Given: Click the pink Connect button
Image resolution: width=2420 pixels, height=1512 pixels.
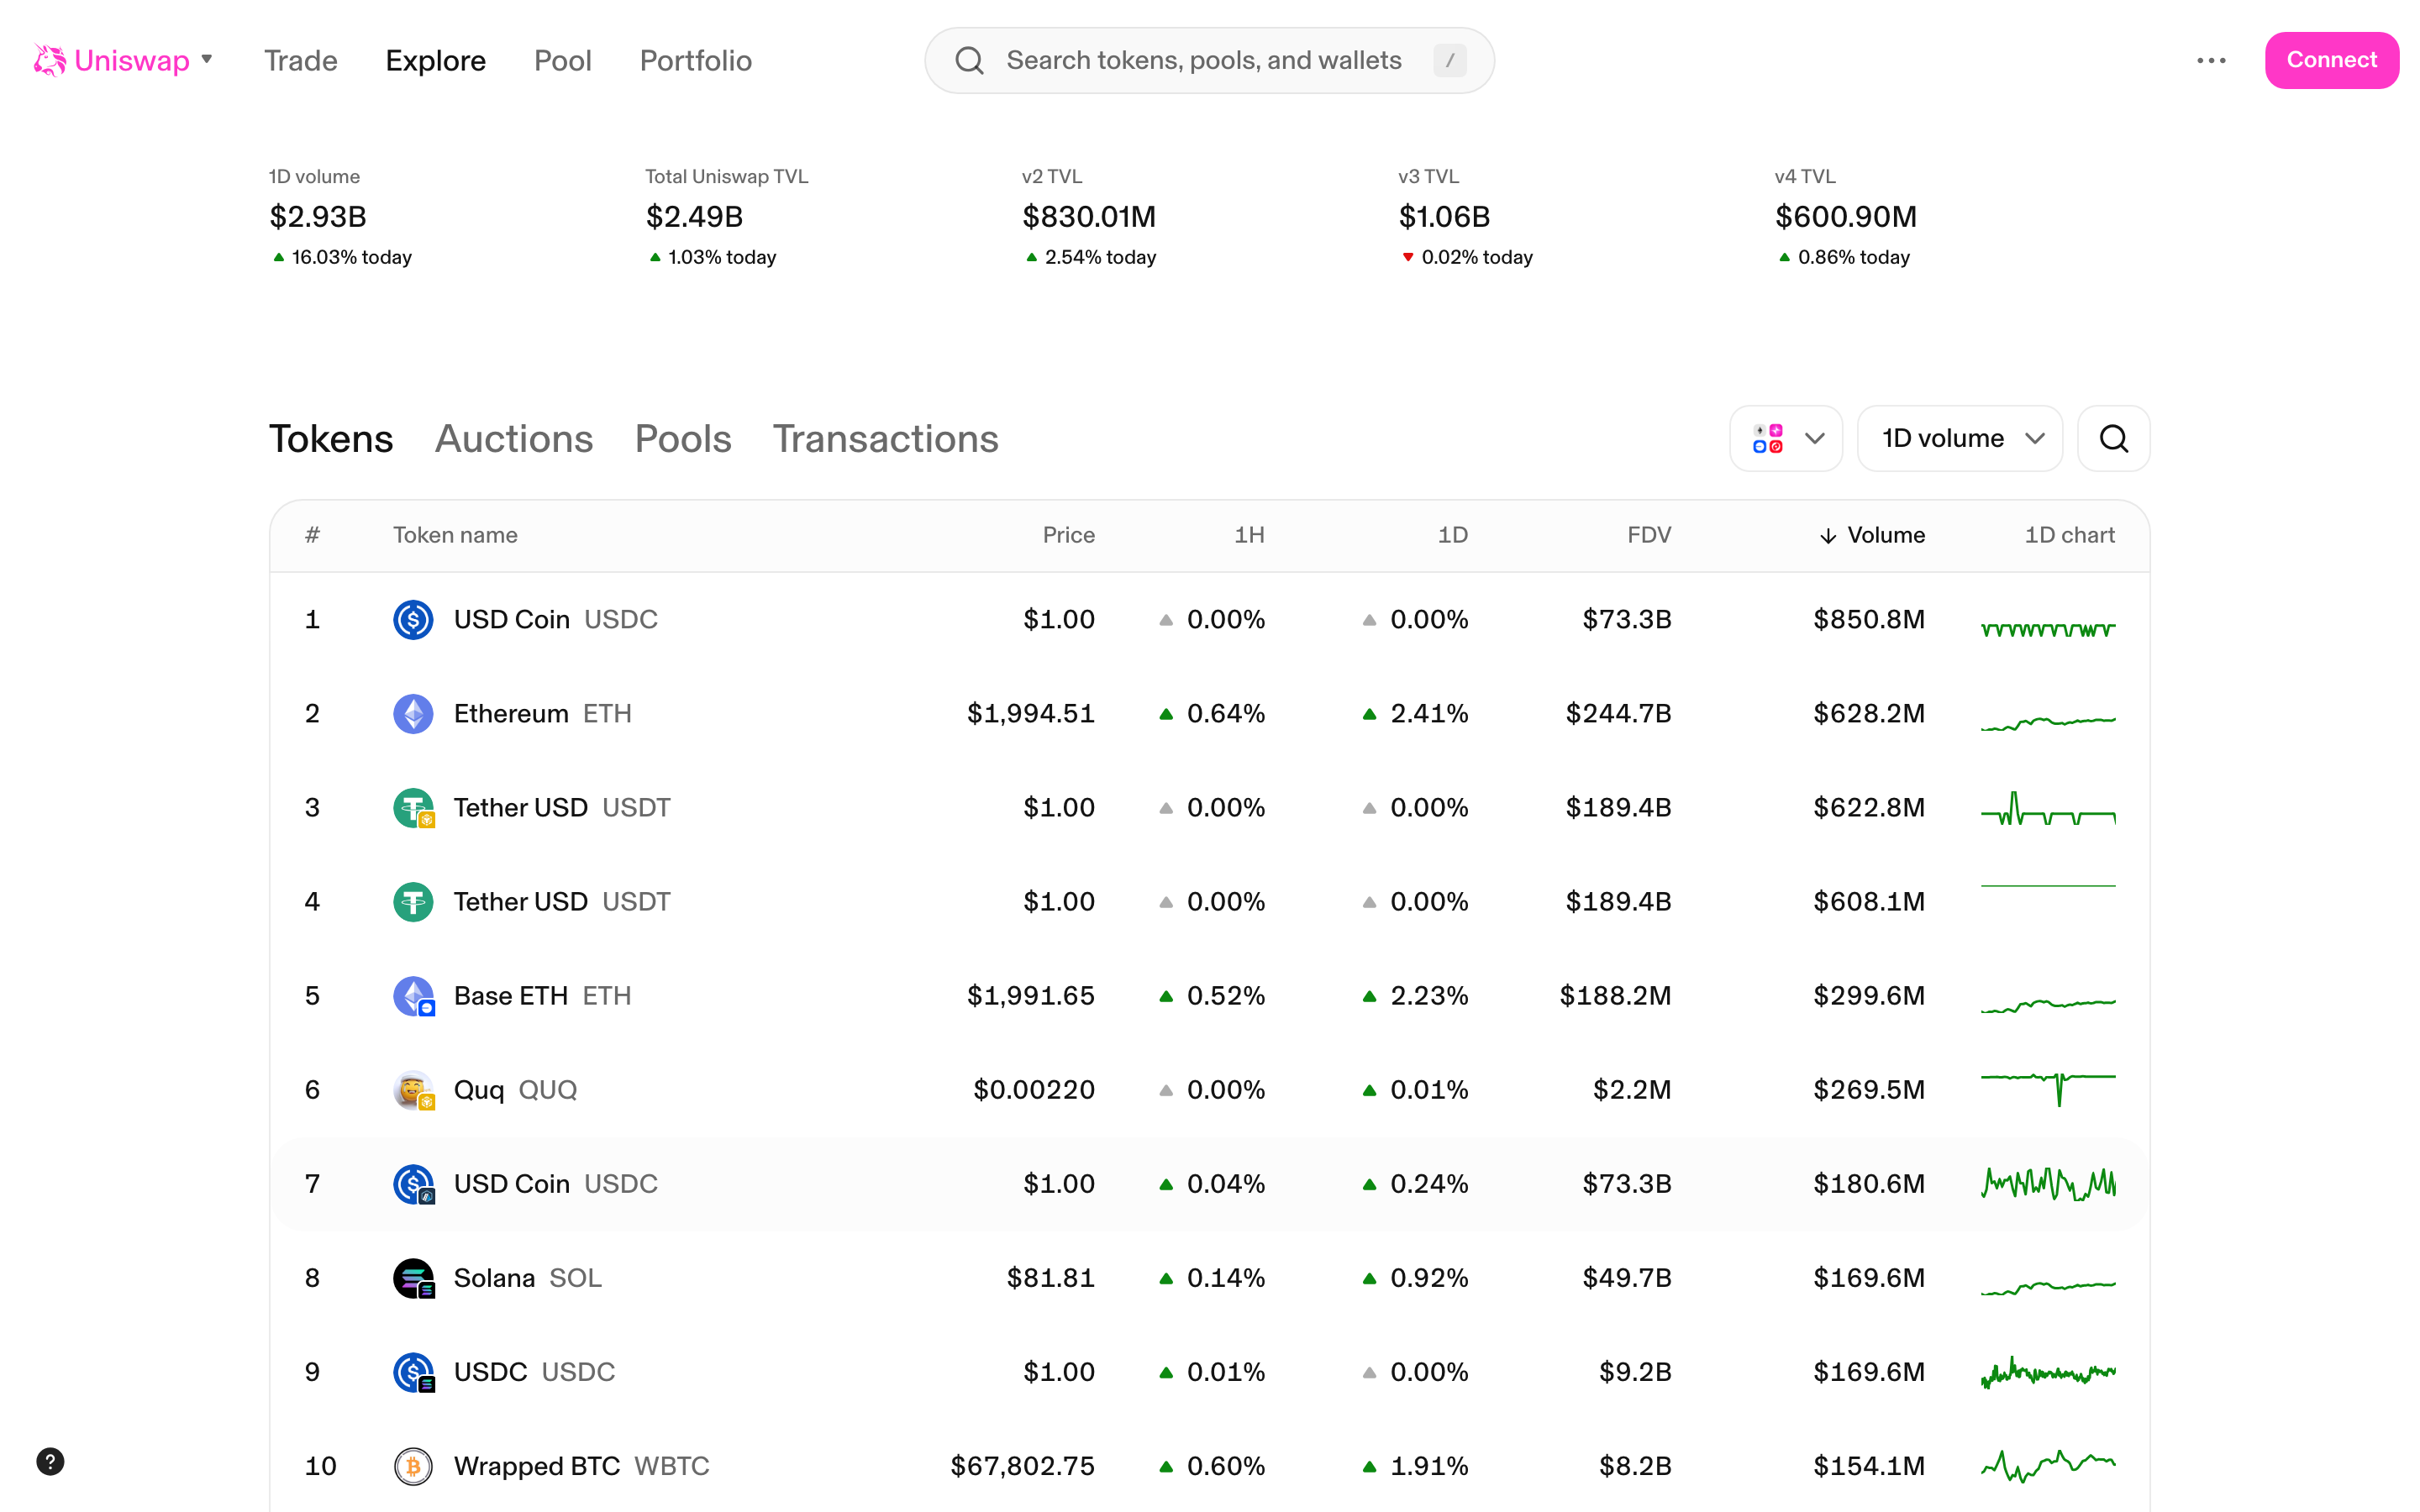Looking at the screenshot, I should pos(2331,60).
